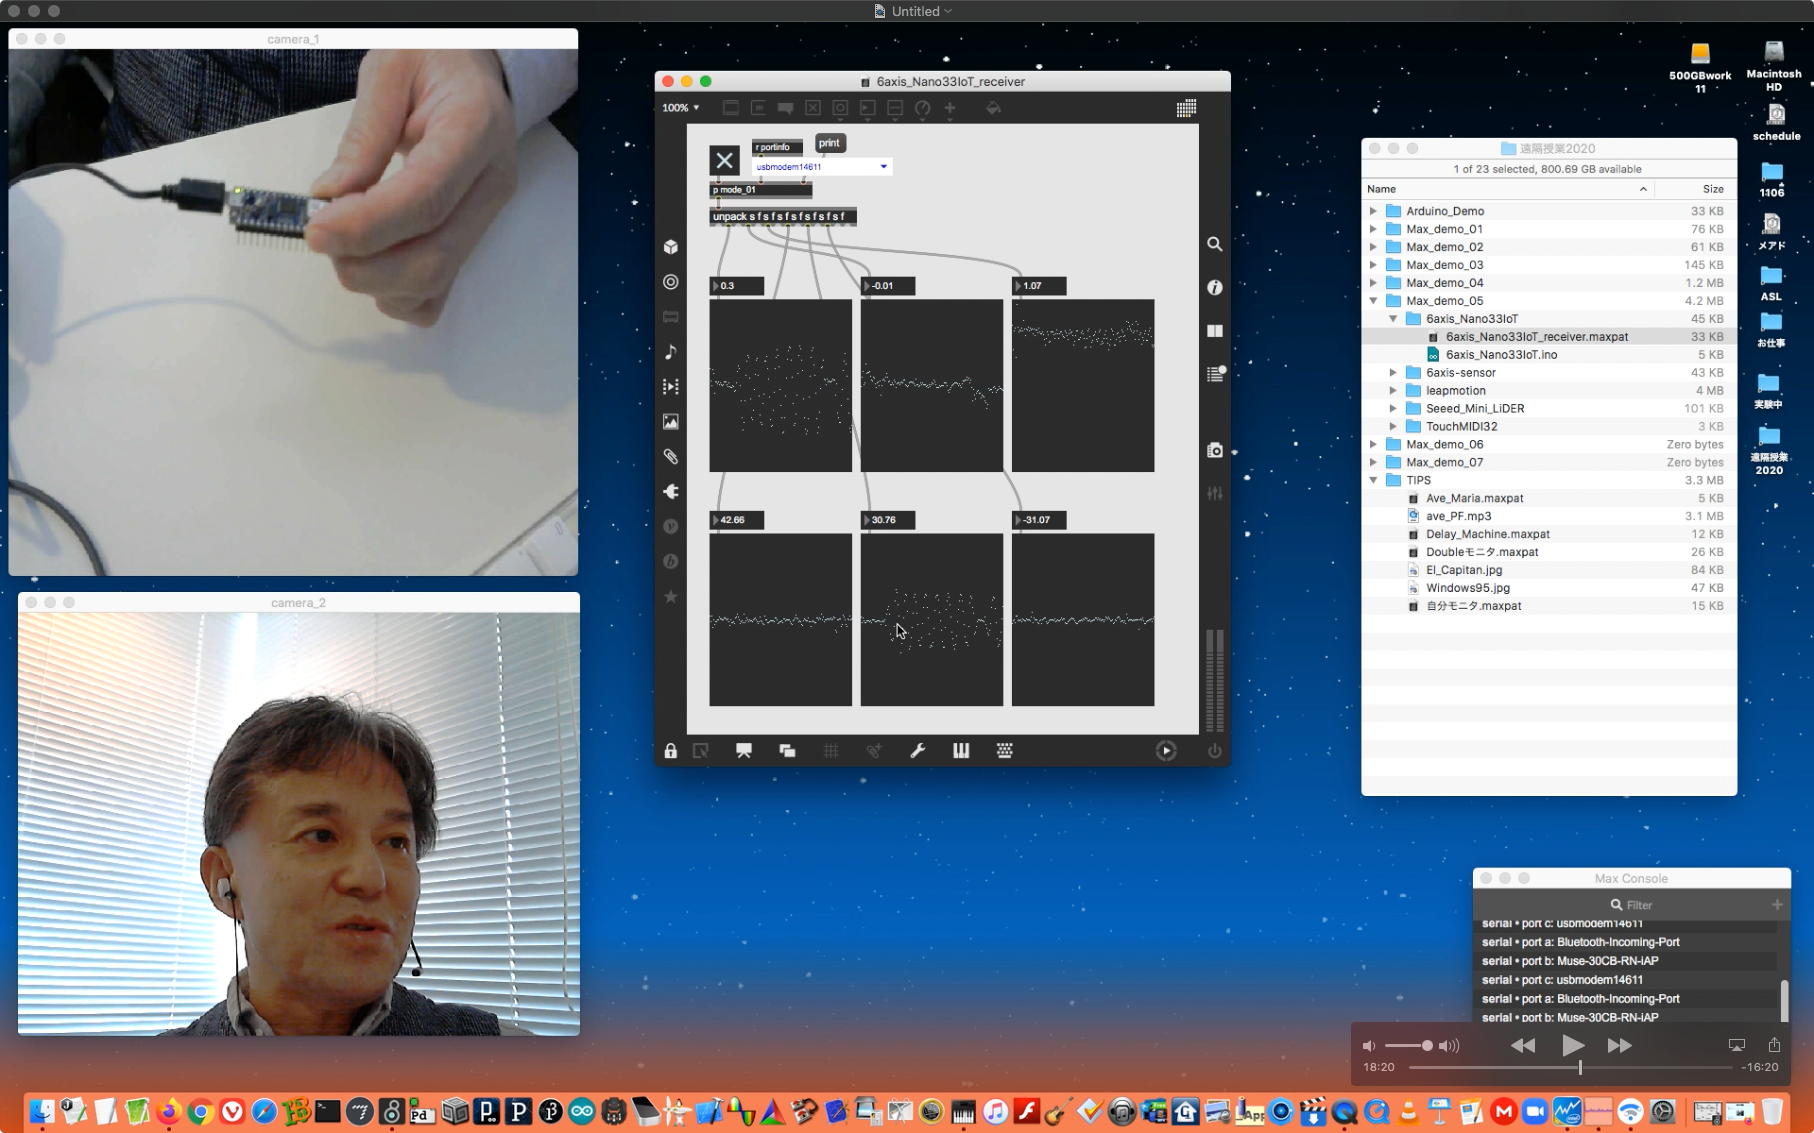1814x1133 pixels.
Task: Click the video player volume slider
Action: coord(1408,1045)
